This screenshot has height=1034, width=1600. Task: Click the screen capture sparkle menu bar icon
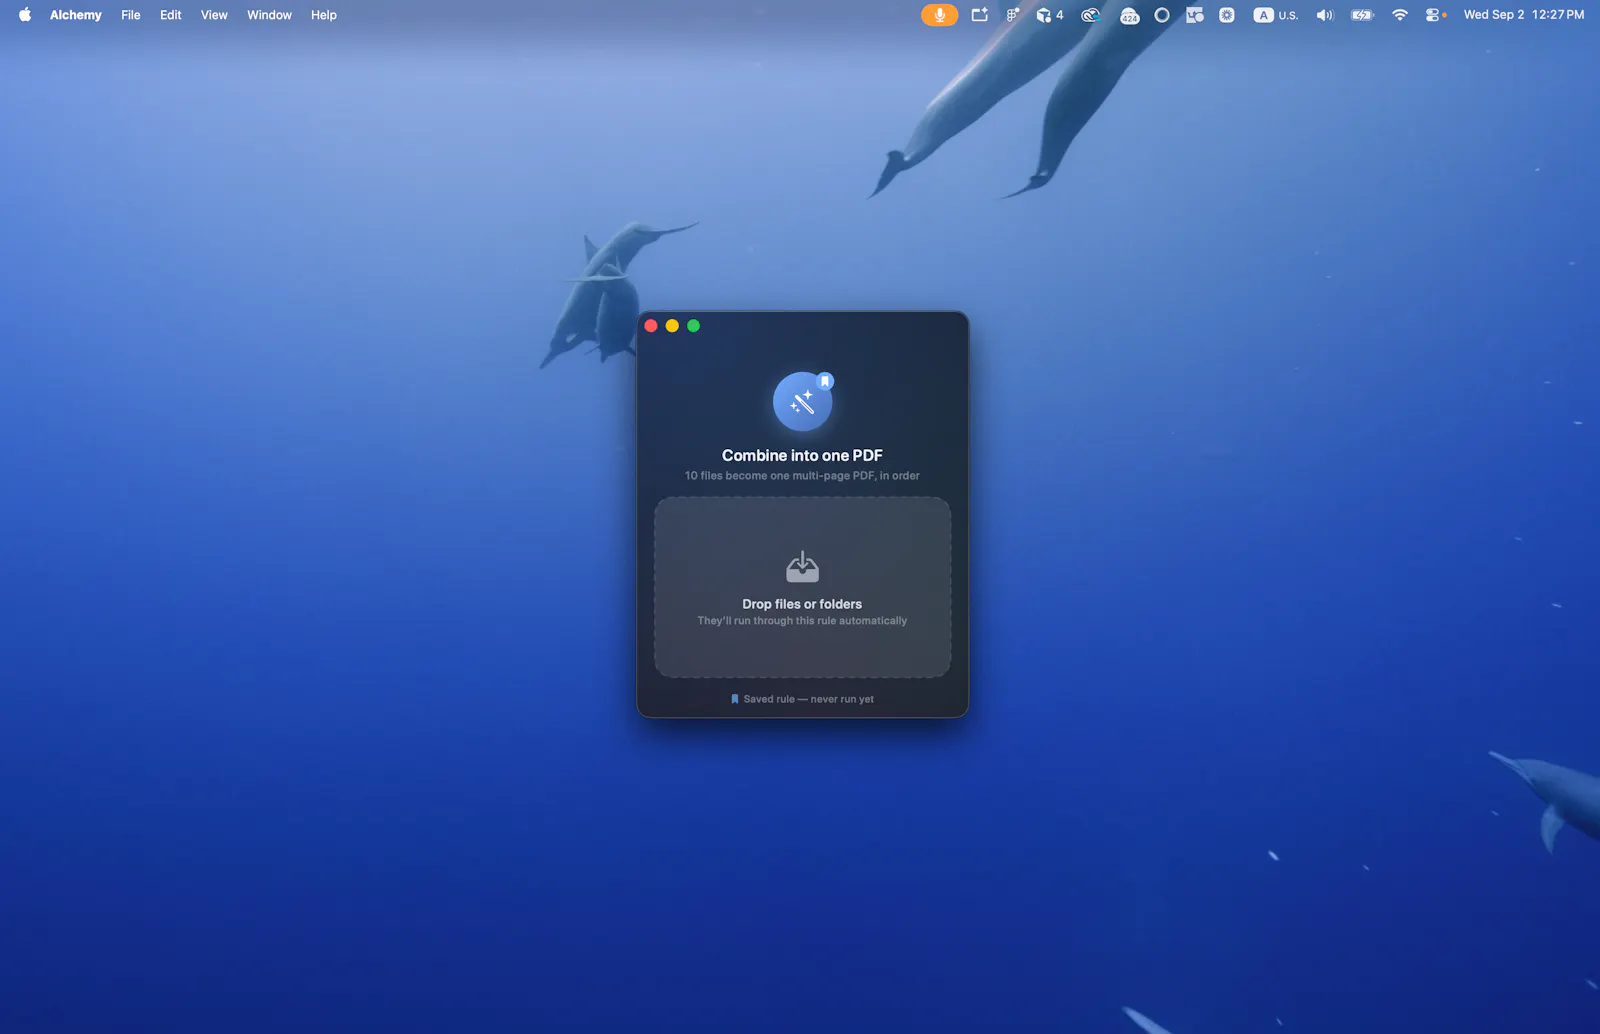point(980,15)
